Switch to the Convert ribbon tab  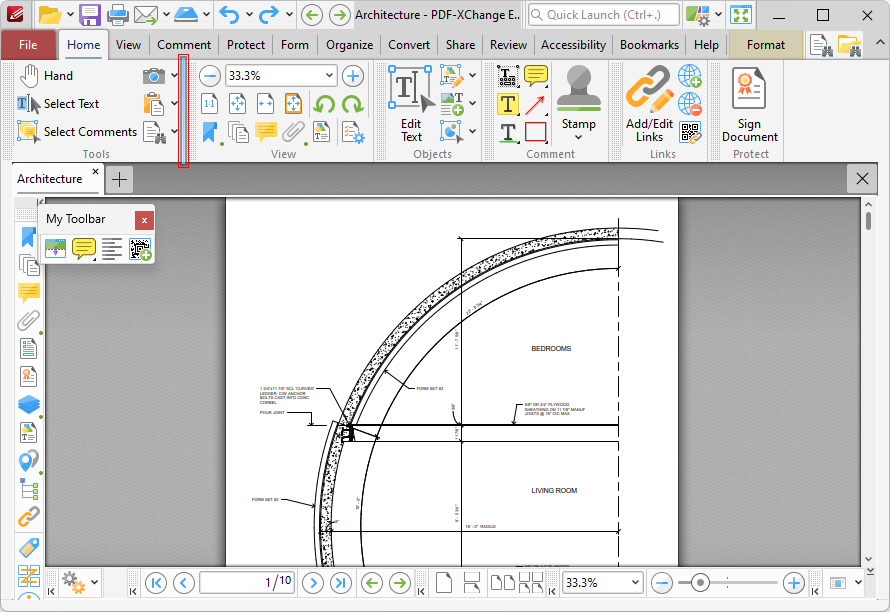pos(409,45)
